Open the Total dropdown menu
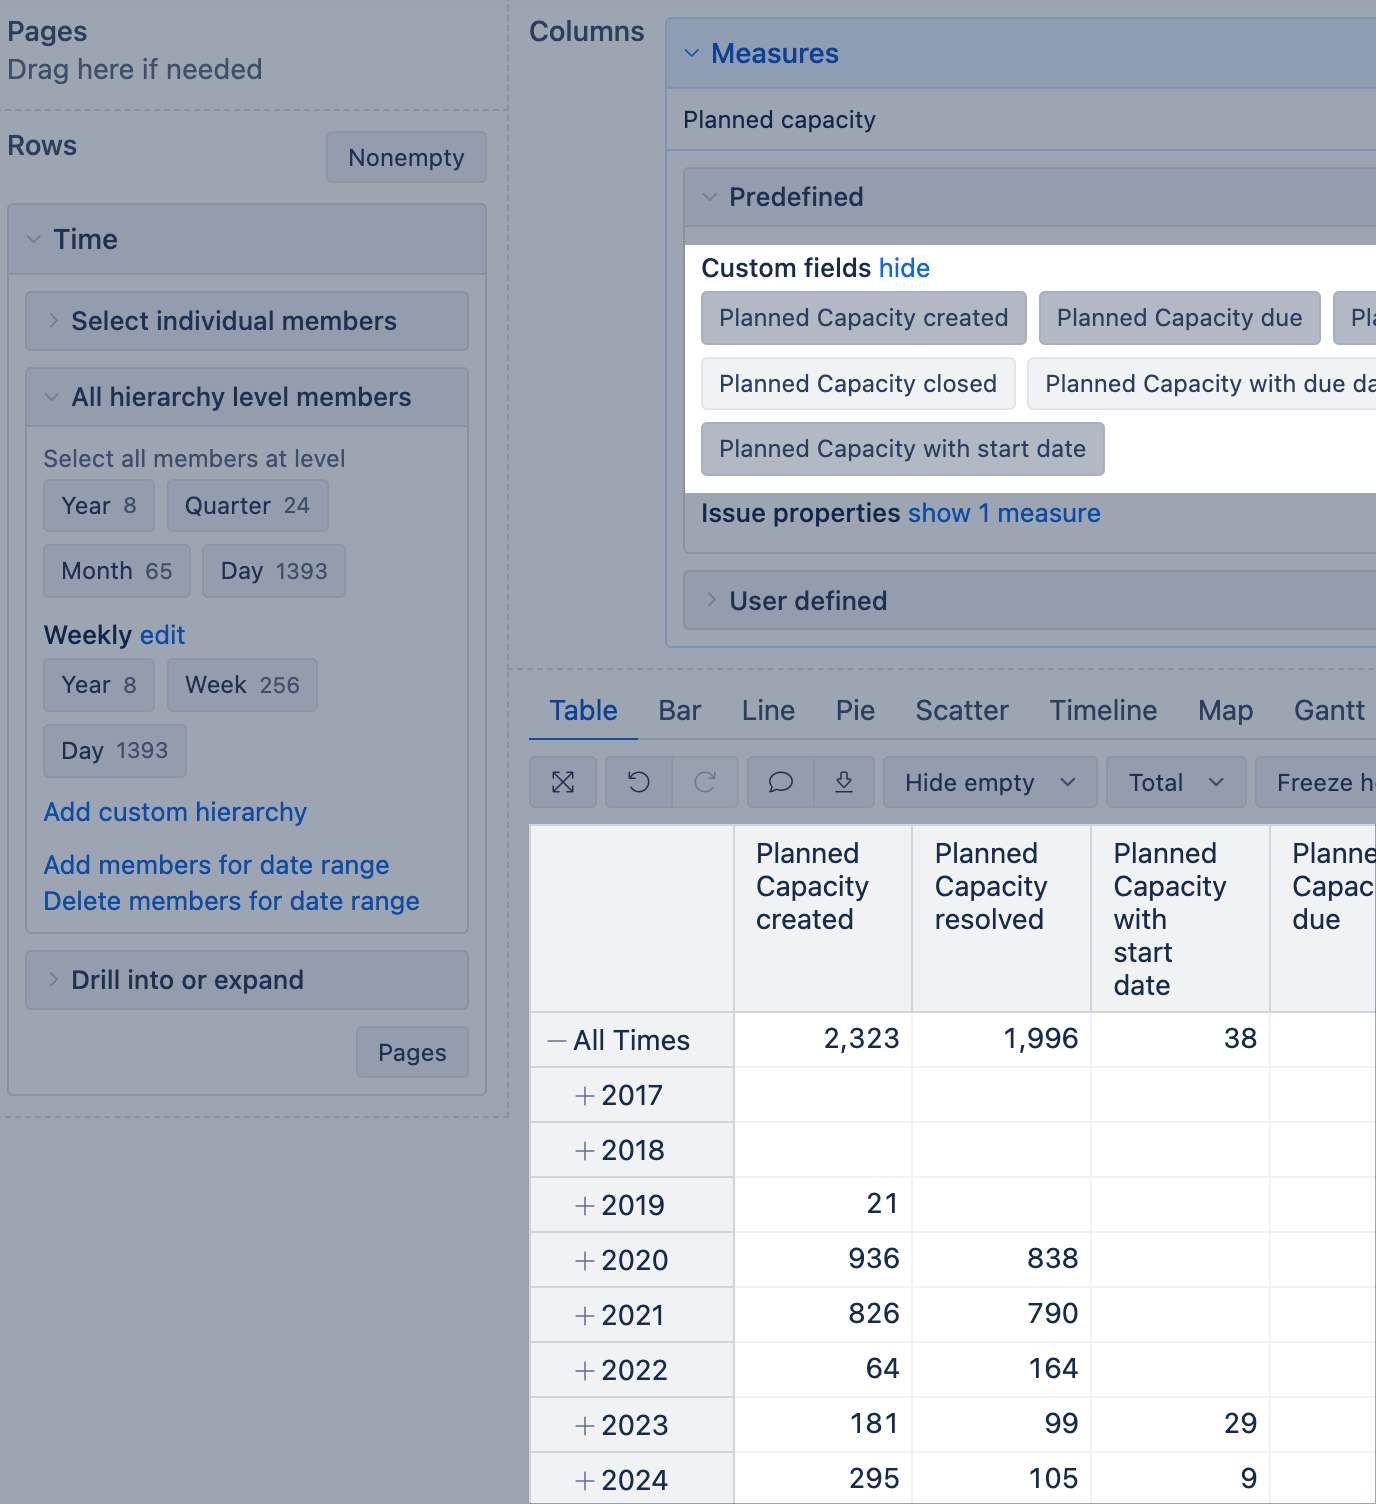Image resolution: width=1376 pixels, height=1504 pixels. click(1175, 782)
